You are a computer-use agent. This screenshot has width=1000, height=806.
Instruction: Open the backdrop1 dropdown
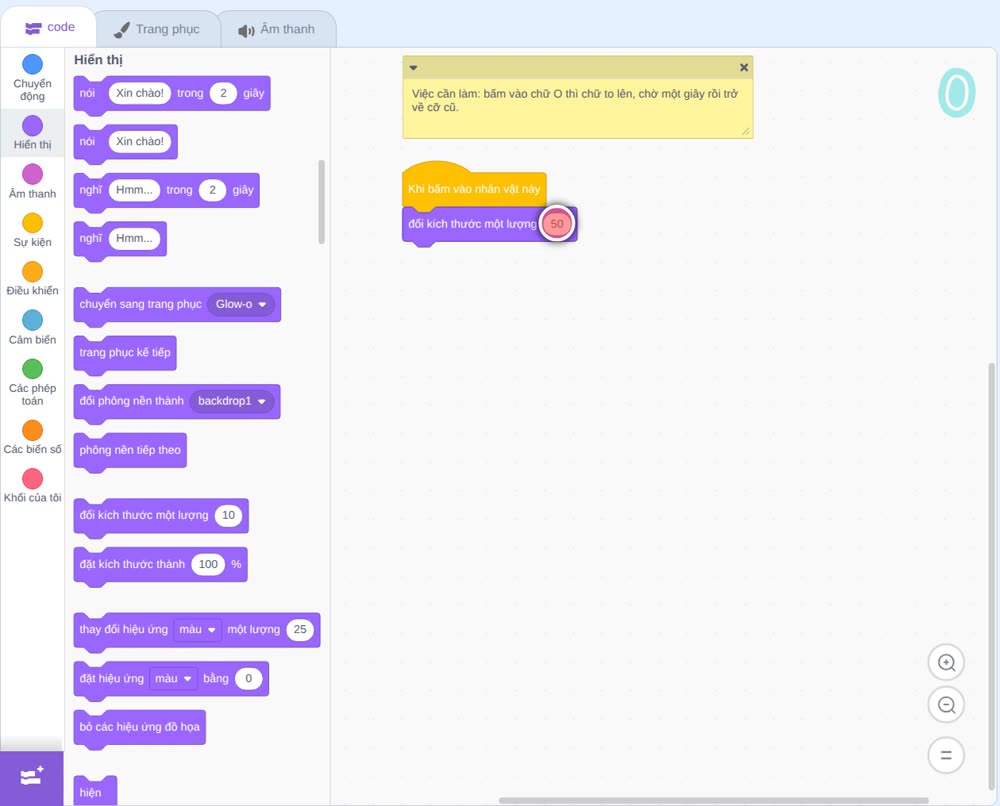232,401
